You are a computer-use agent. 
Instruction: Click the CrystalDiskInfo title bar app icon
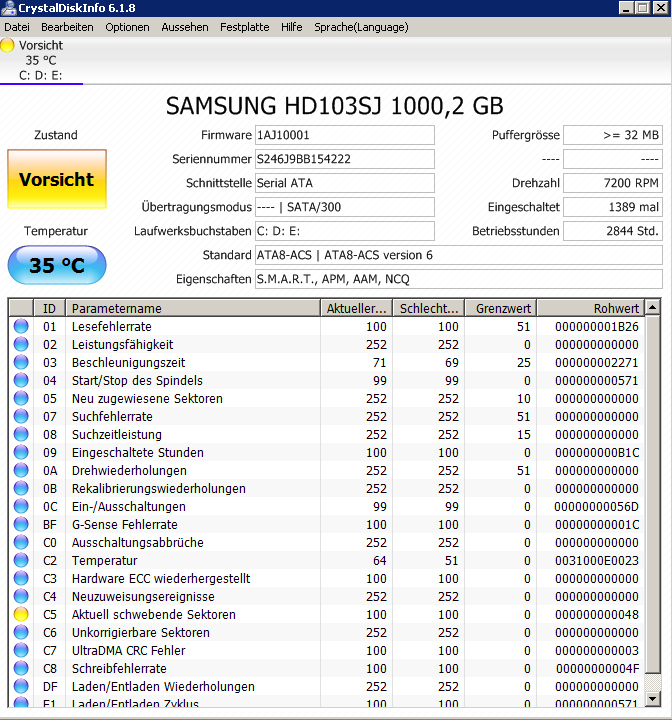(x=8, y=8)
